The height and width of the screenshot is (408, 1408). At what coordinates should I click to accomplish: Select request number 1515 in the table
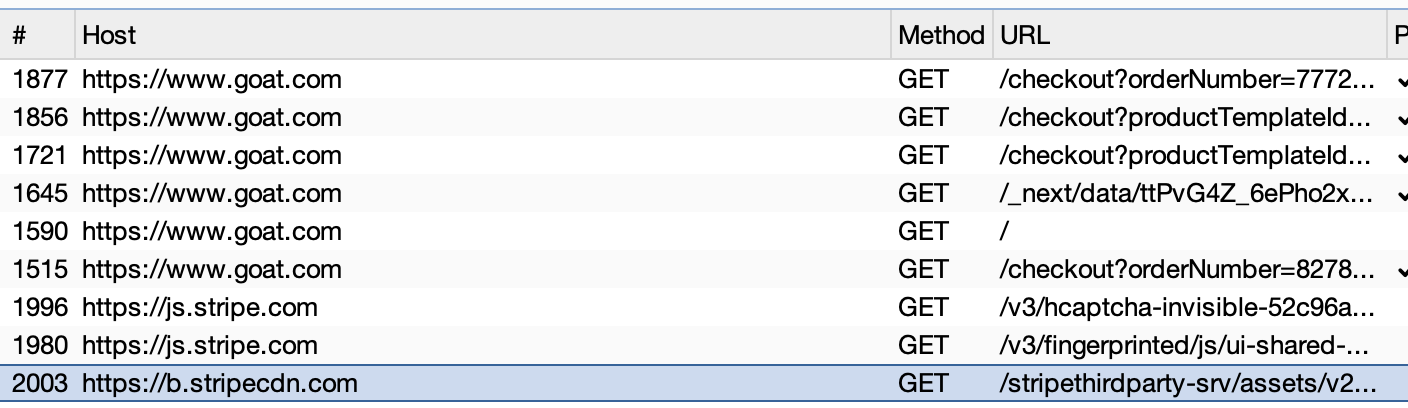[40, 270]
